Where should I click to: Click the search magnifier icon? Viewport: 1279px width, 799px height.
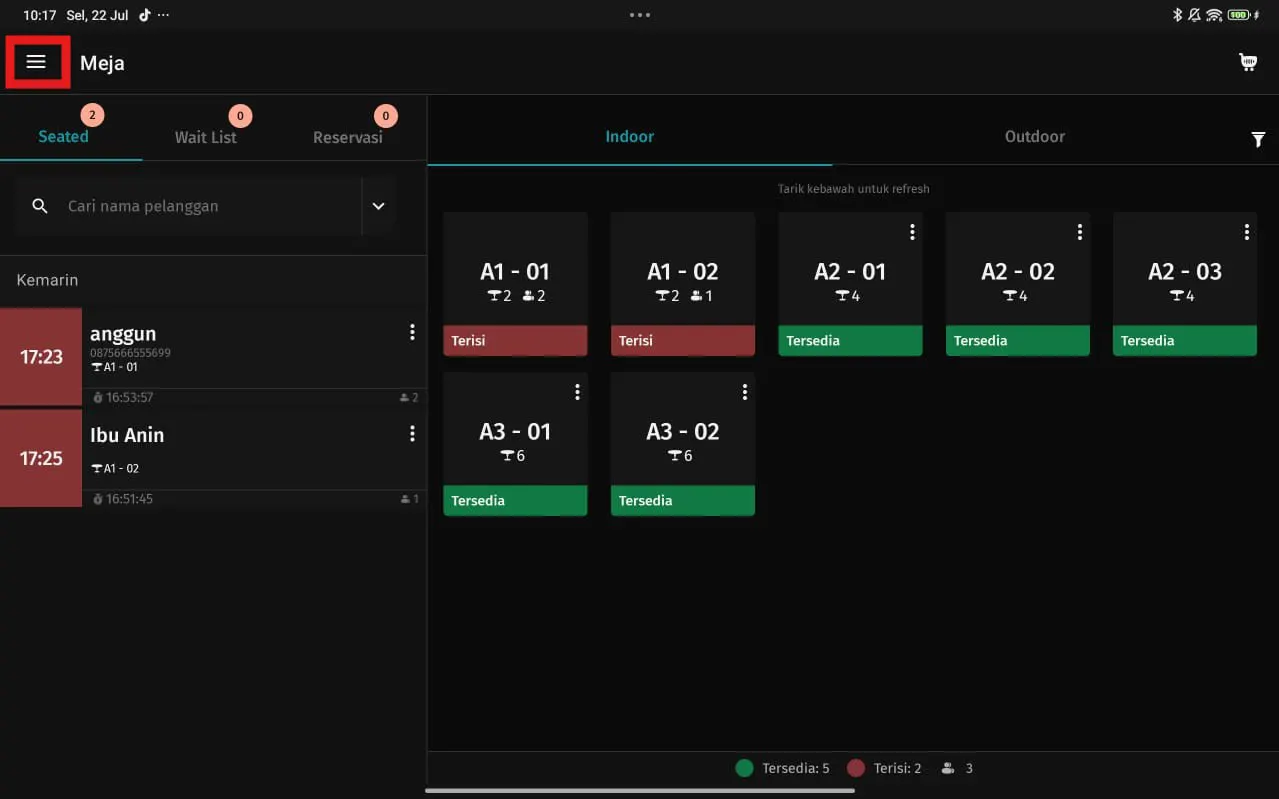[x=40, y=206]
